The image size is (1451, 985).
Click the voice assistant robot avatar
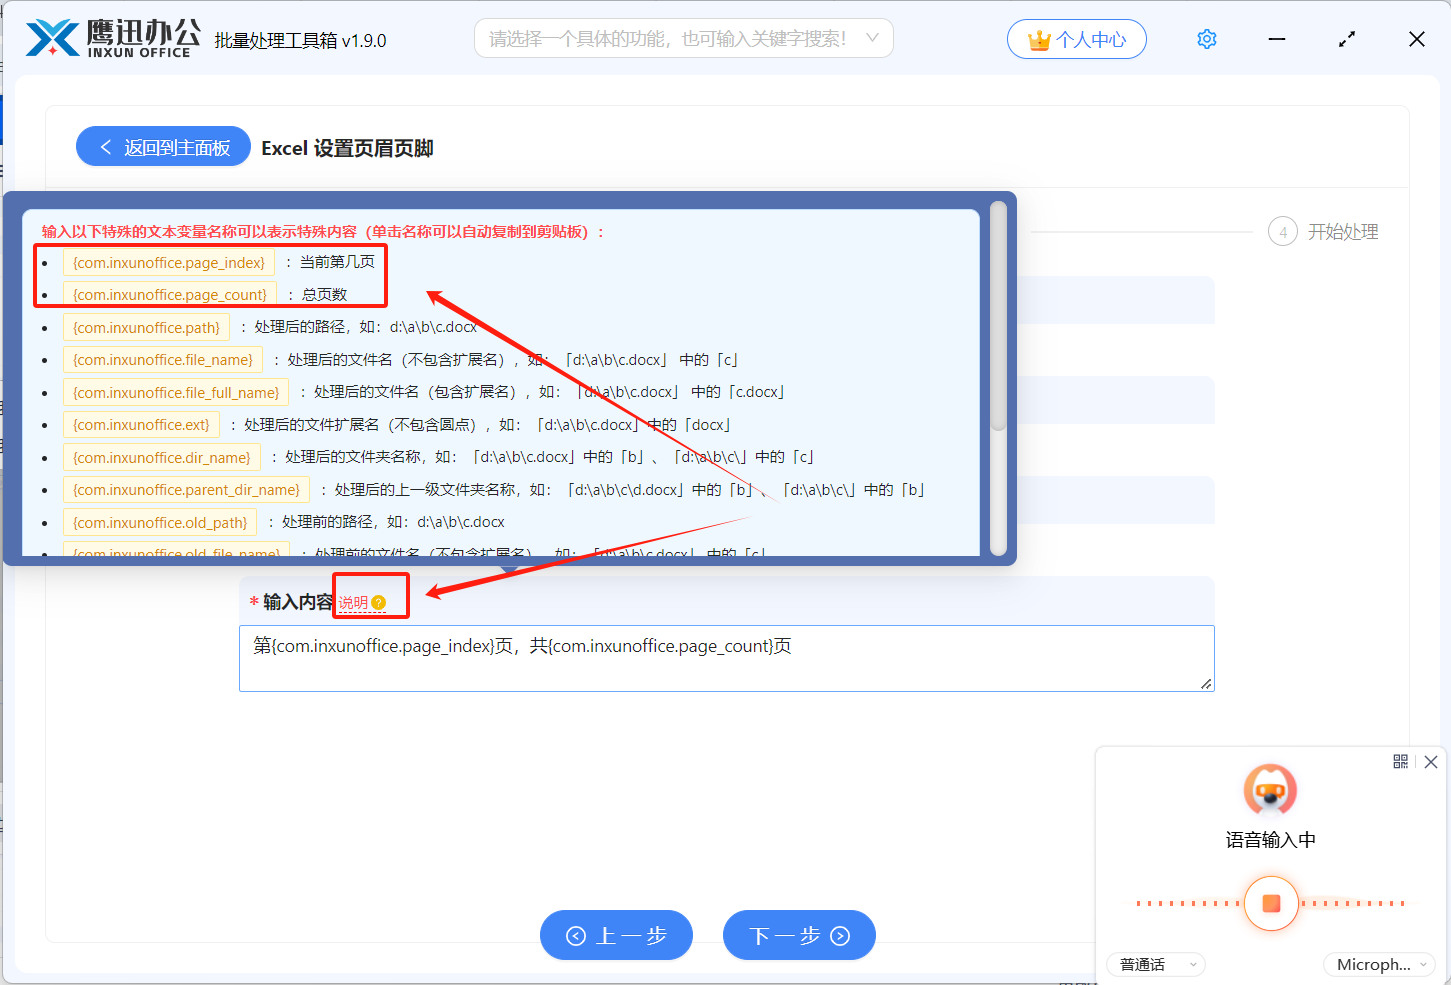[x=1270, y=791]
